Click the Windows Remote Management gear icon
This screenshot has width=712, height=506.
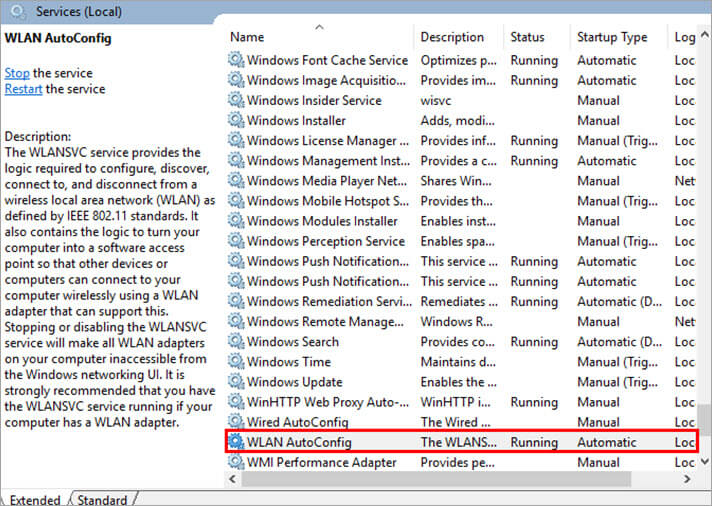236,321
